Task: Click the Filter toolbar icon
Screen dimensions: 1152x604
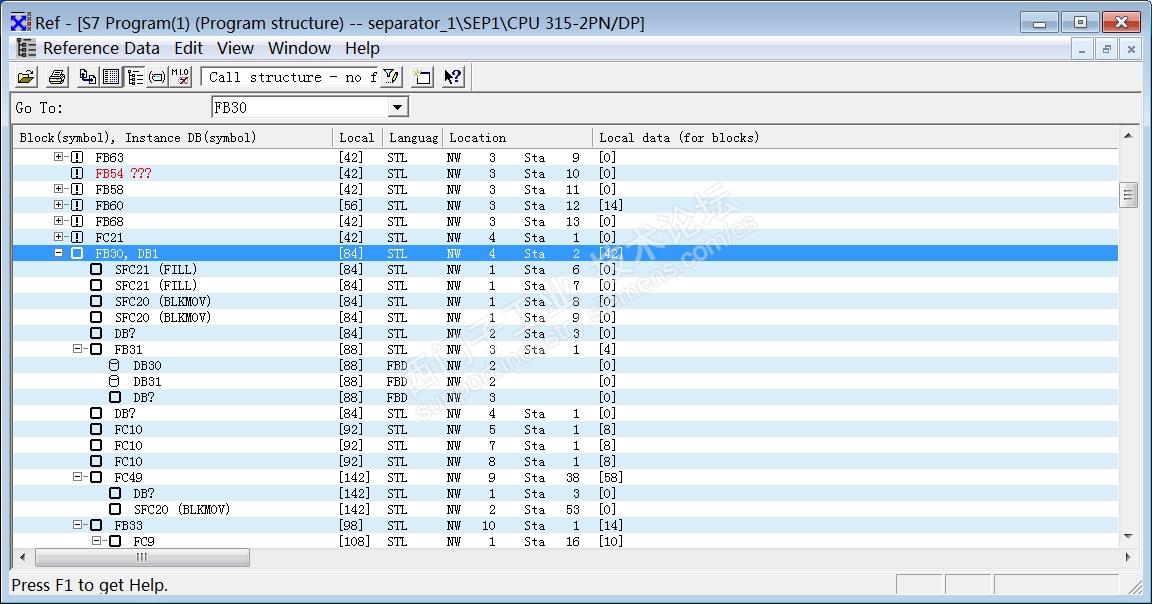Action: pos(392,76)
